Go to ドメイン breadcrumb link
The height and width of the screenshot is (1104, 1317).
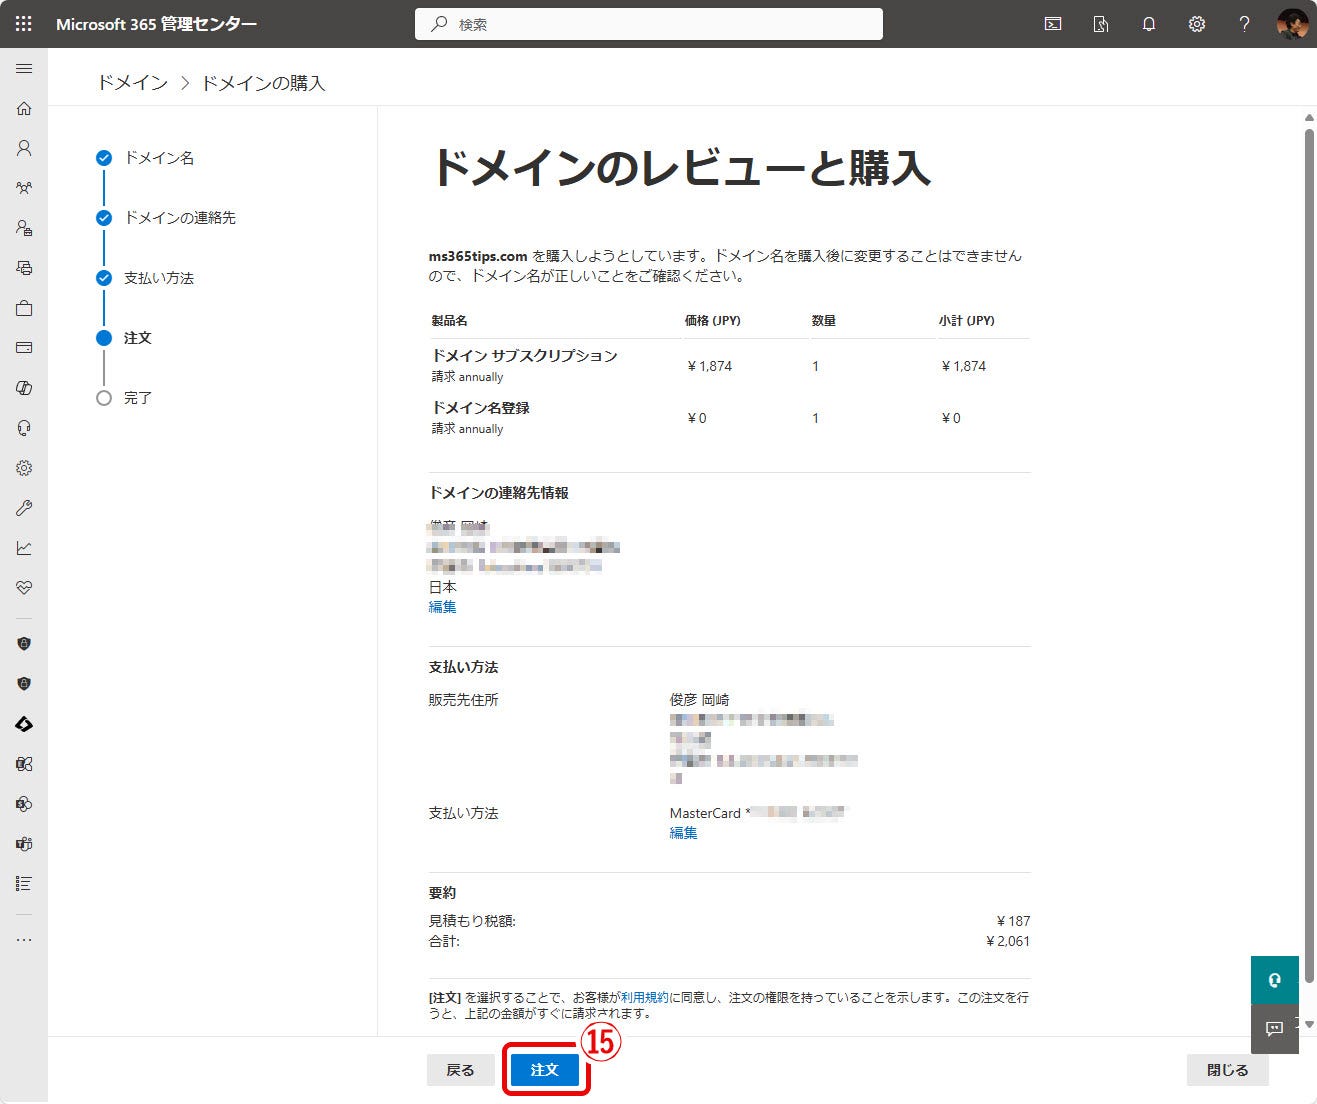click(x=132, y=83)
